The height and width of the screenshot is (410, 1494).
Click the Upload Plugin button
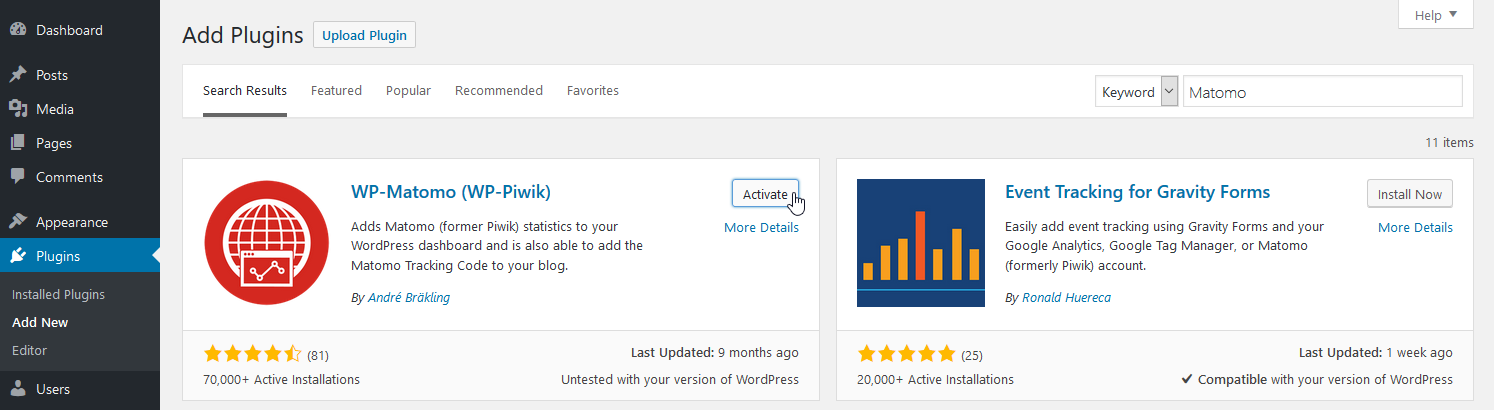pos(364,35)
